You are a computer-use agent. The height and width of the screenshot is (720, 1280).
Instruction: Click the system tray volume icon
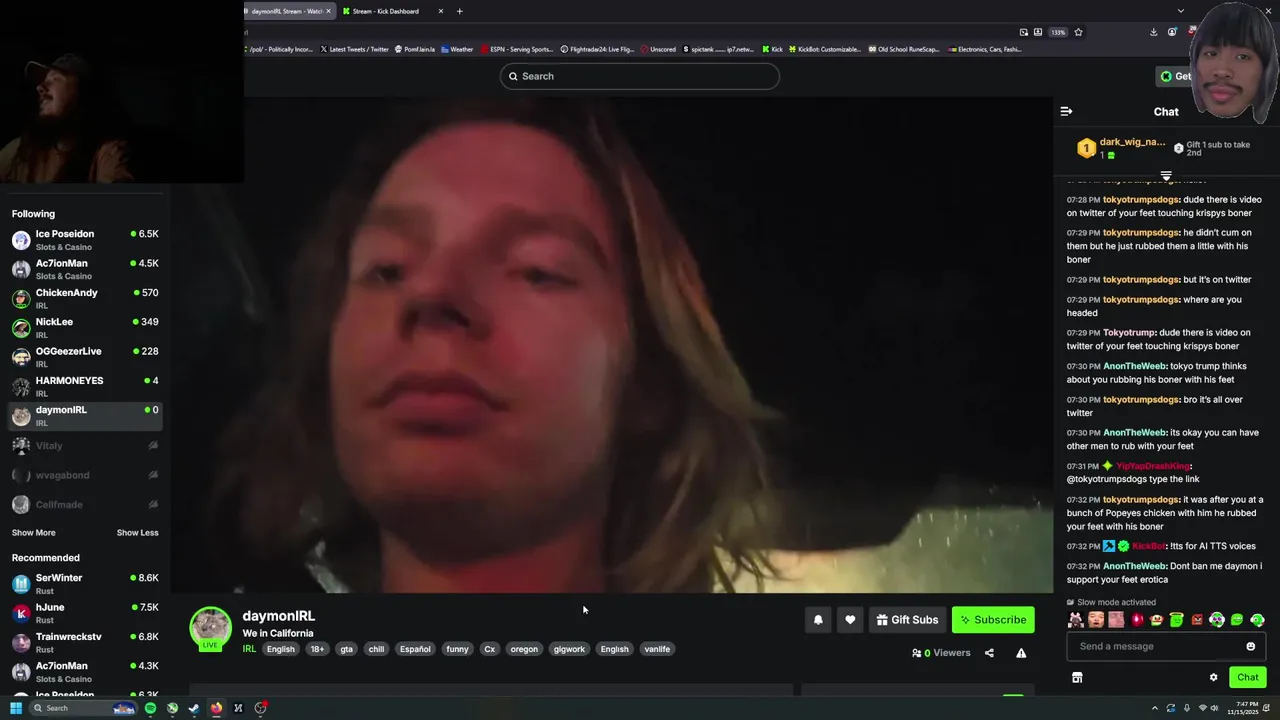(1215, 708)
